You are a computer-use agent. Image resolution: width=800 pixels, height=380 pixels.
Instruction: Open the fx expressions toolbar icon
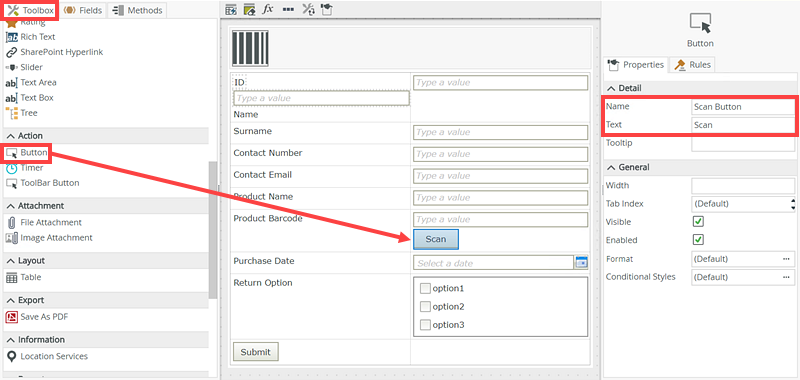(268, 9)
